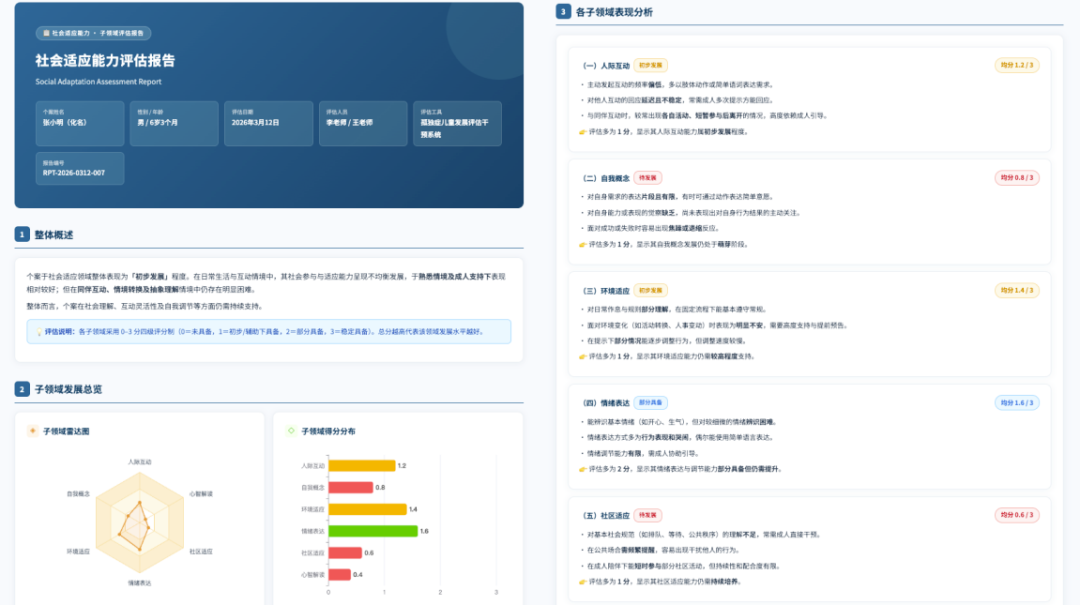Click the 部分具备 tag next to 情绪表达
Viewport: 1080px width, 605px height.
[x=650, y=402]
